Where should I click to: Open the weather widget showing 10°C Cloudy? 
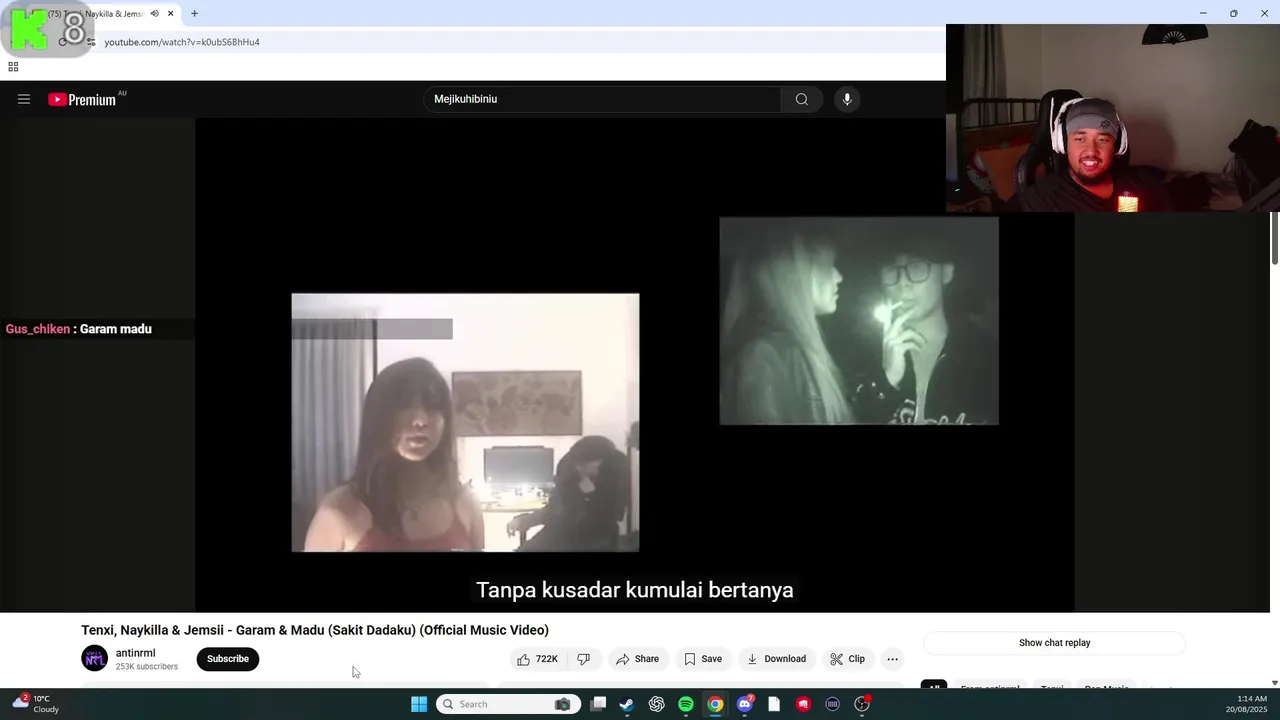pos(35,704)
